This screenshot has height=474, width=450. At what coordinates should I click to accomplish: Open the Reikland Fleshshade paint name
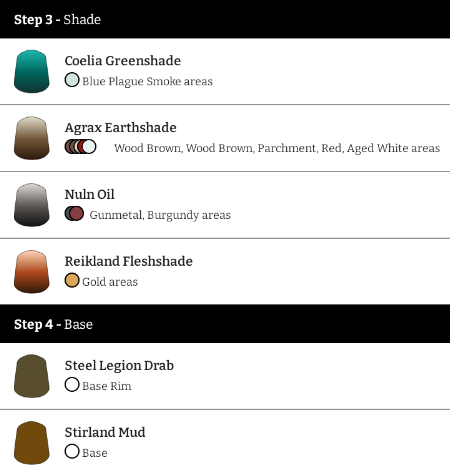[128, 261]
